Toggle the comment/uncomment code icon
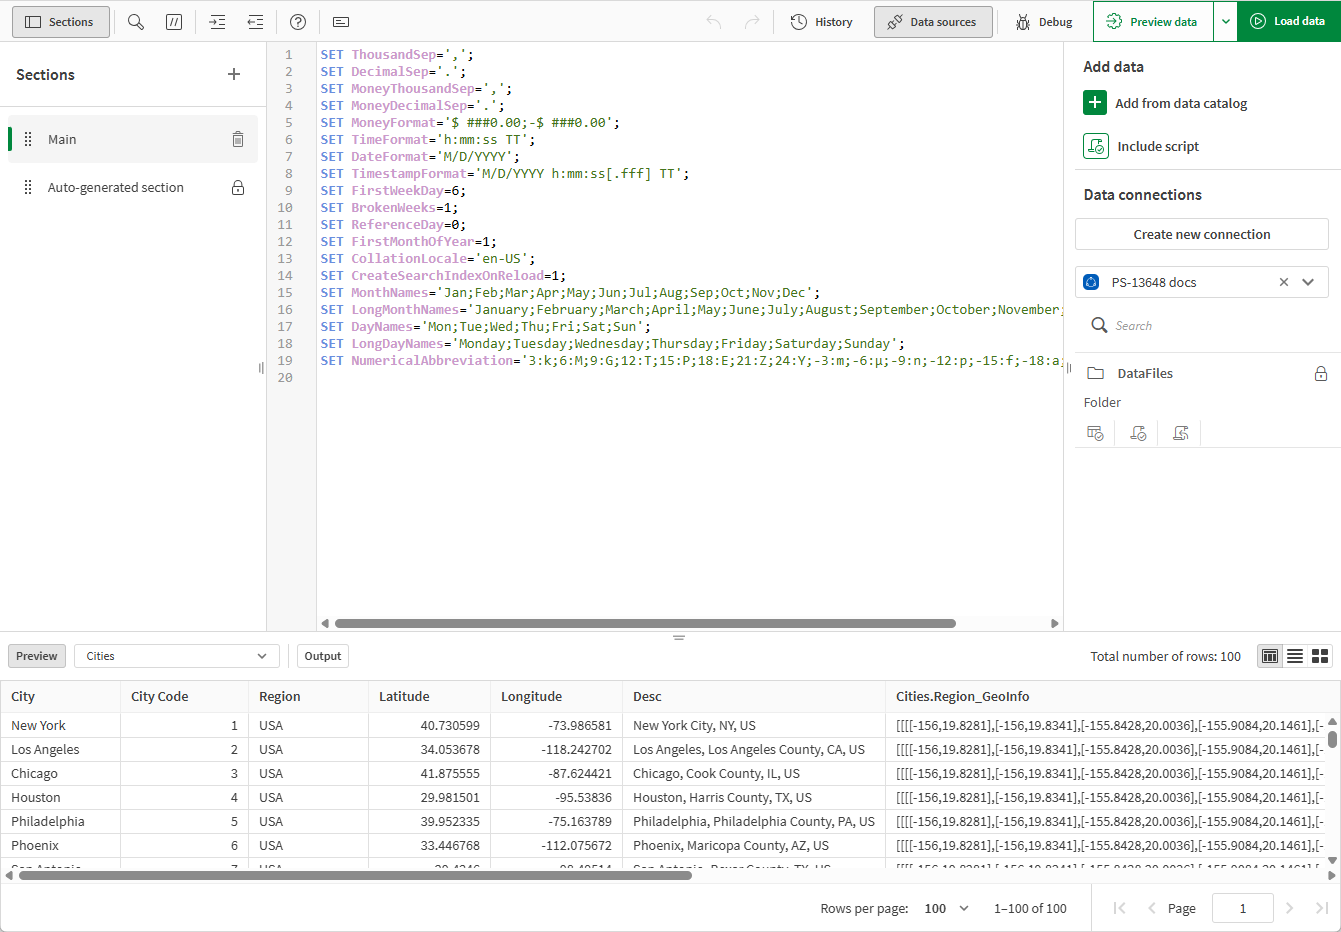 [174, 21]
